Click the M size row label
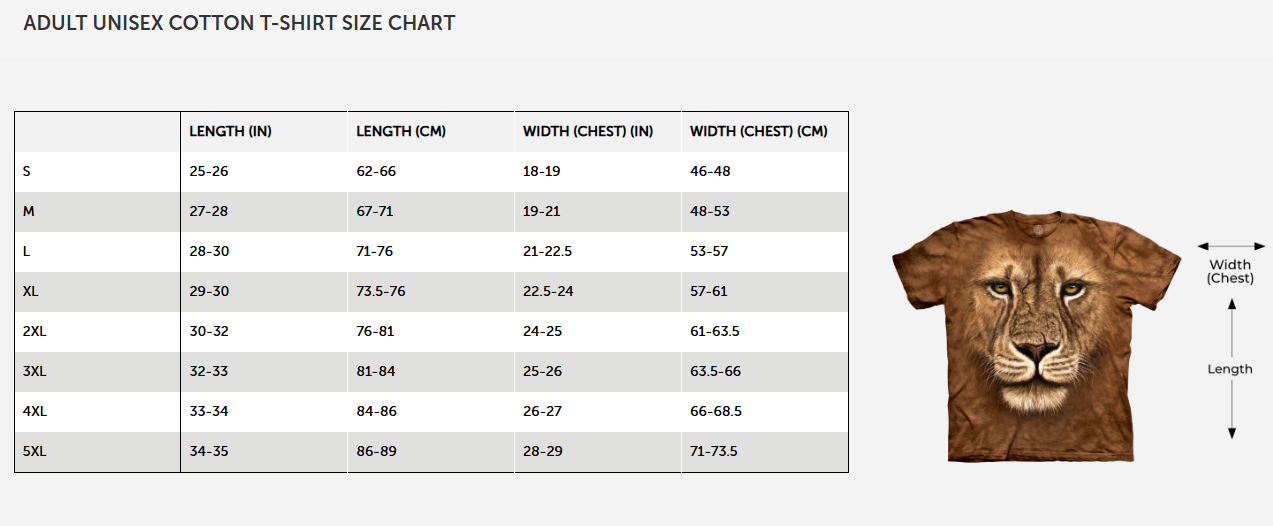The height and width of the screenshot is (526, 1273). (28, 211)
